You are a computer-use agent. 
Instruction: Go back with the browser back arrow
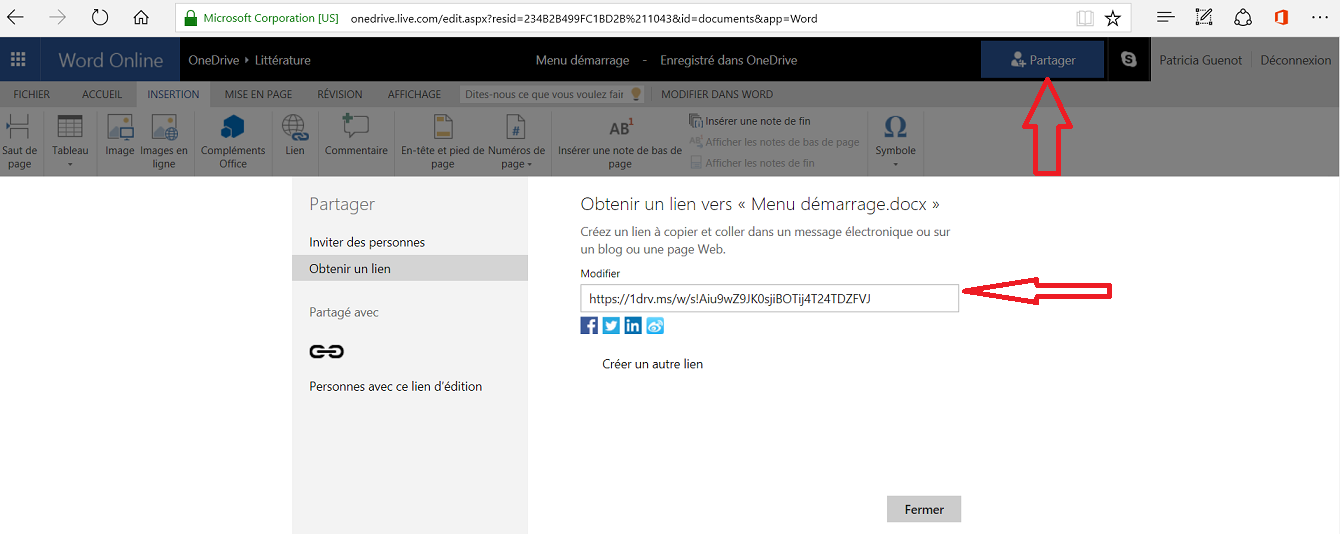[16, 18]
